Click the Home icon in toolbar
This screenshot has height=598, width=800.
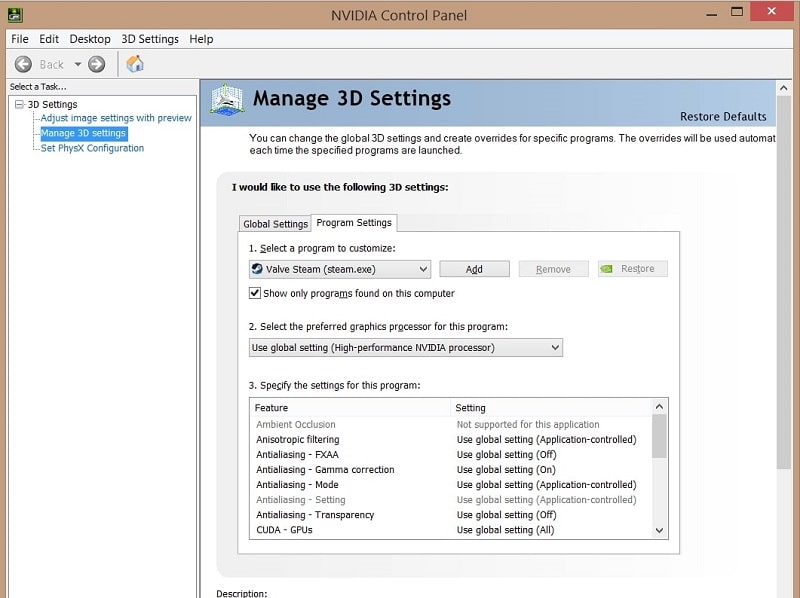(135, 64)
